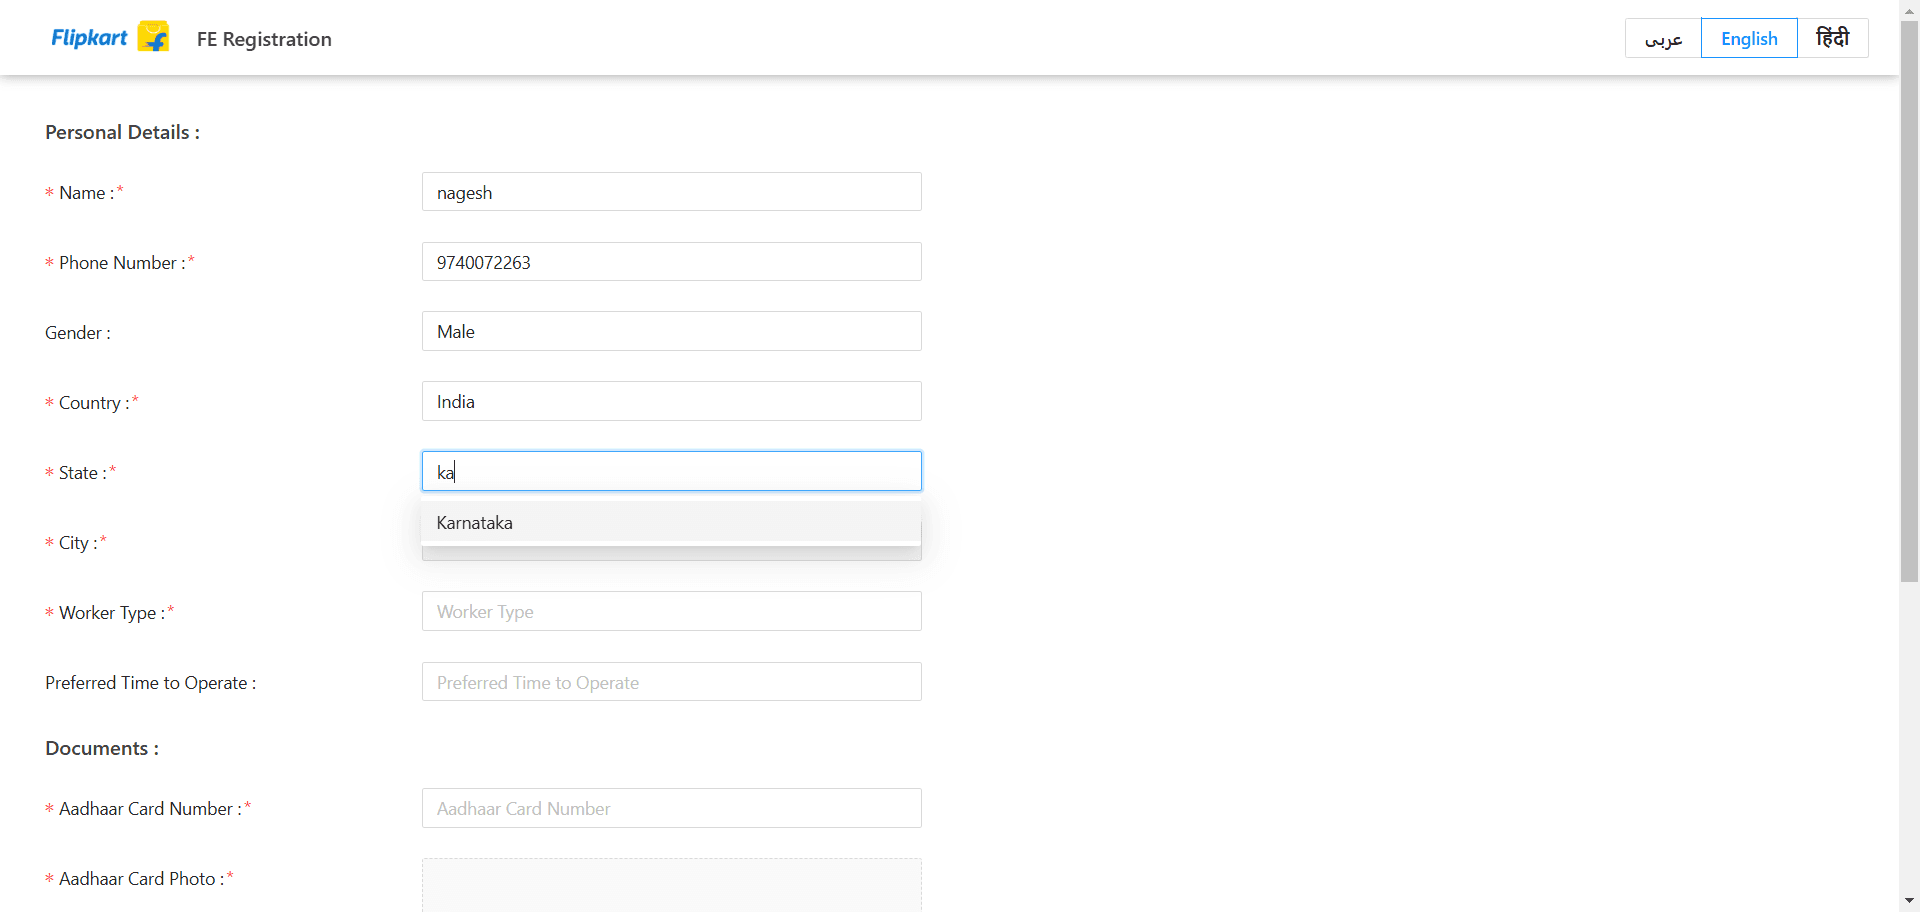Click the Phone Number field label
The height and width of the screenshot is (912, 1920).
pyautogui.click(x=120, y=262)
